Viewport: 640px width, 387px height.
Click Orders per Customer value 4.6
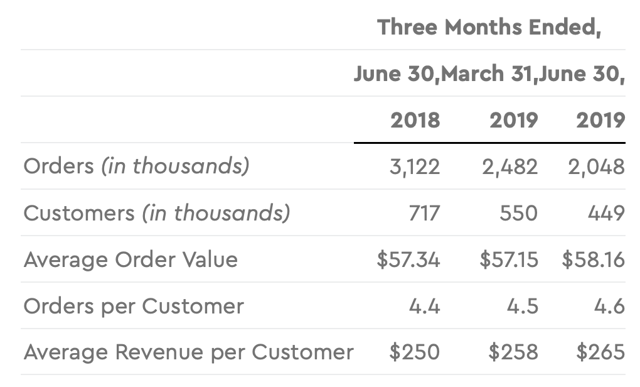tap(609, 306)
